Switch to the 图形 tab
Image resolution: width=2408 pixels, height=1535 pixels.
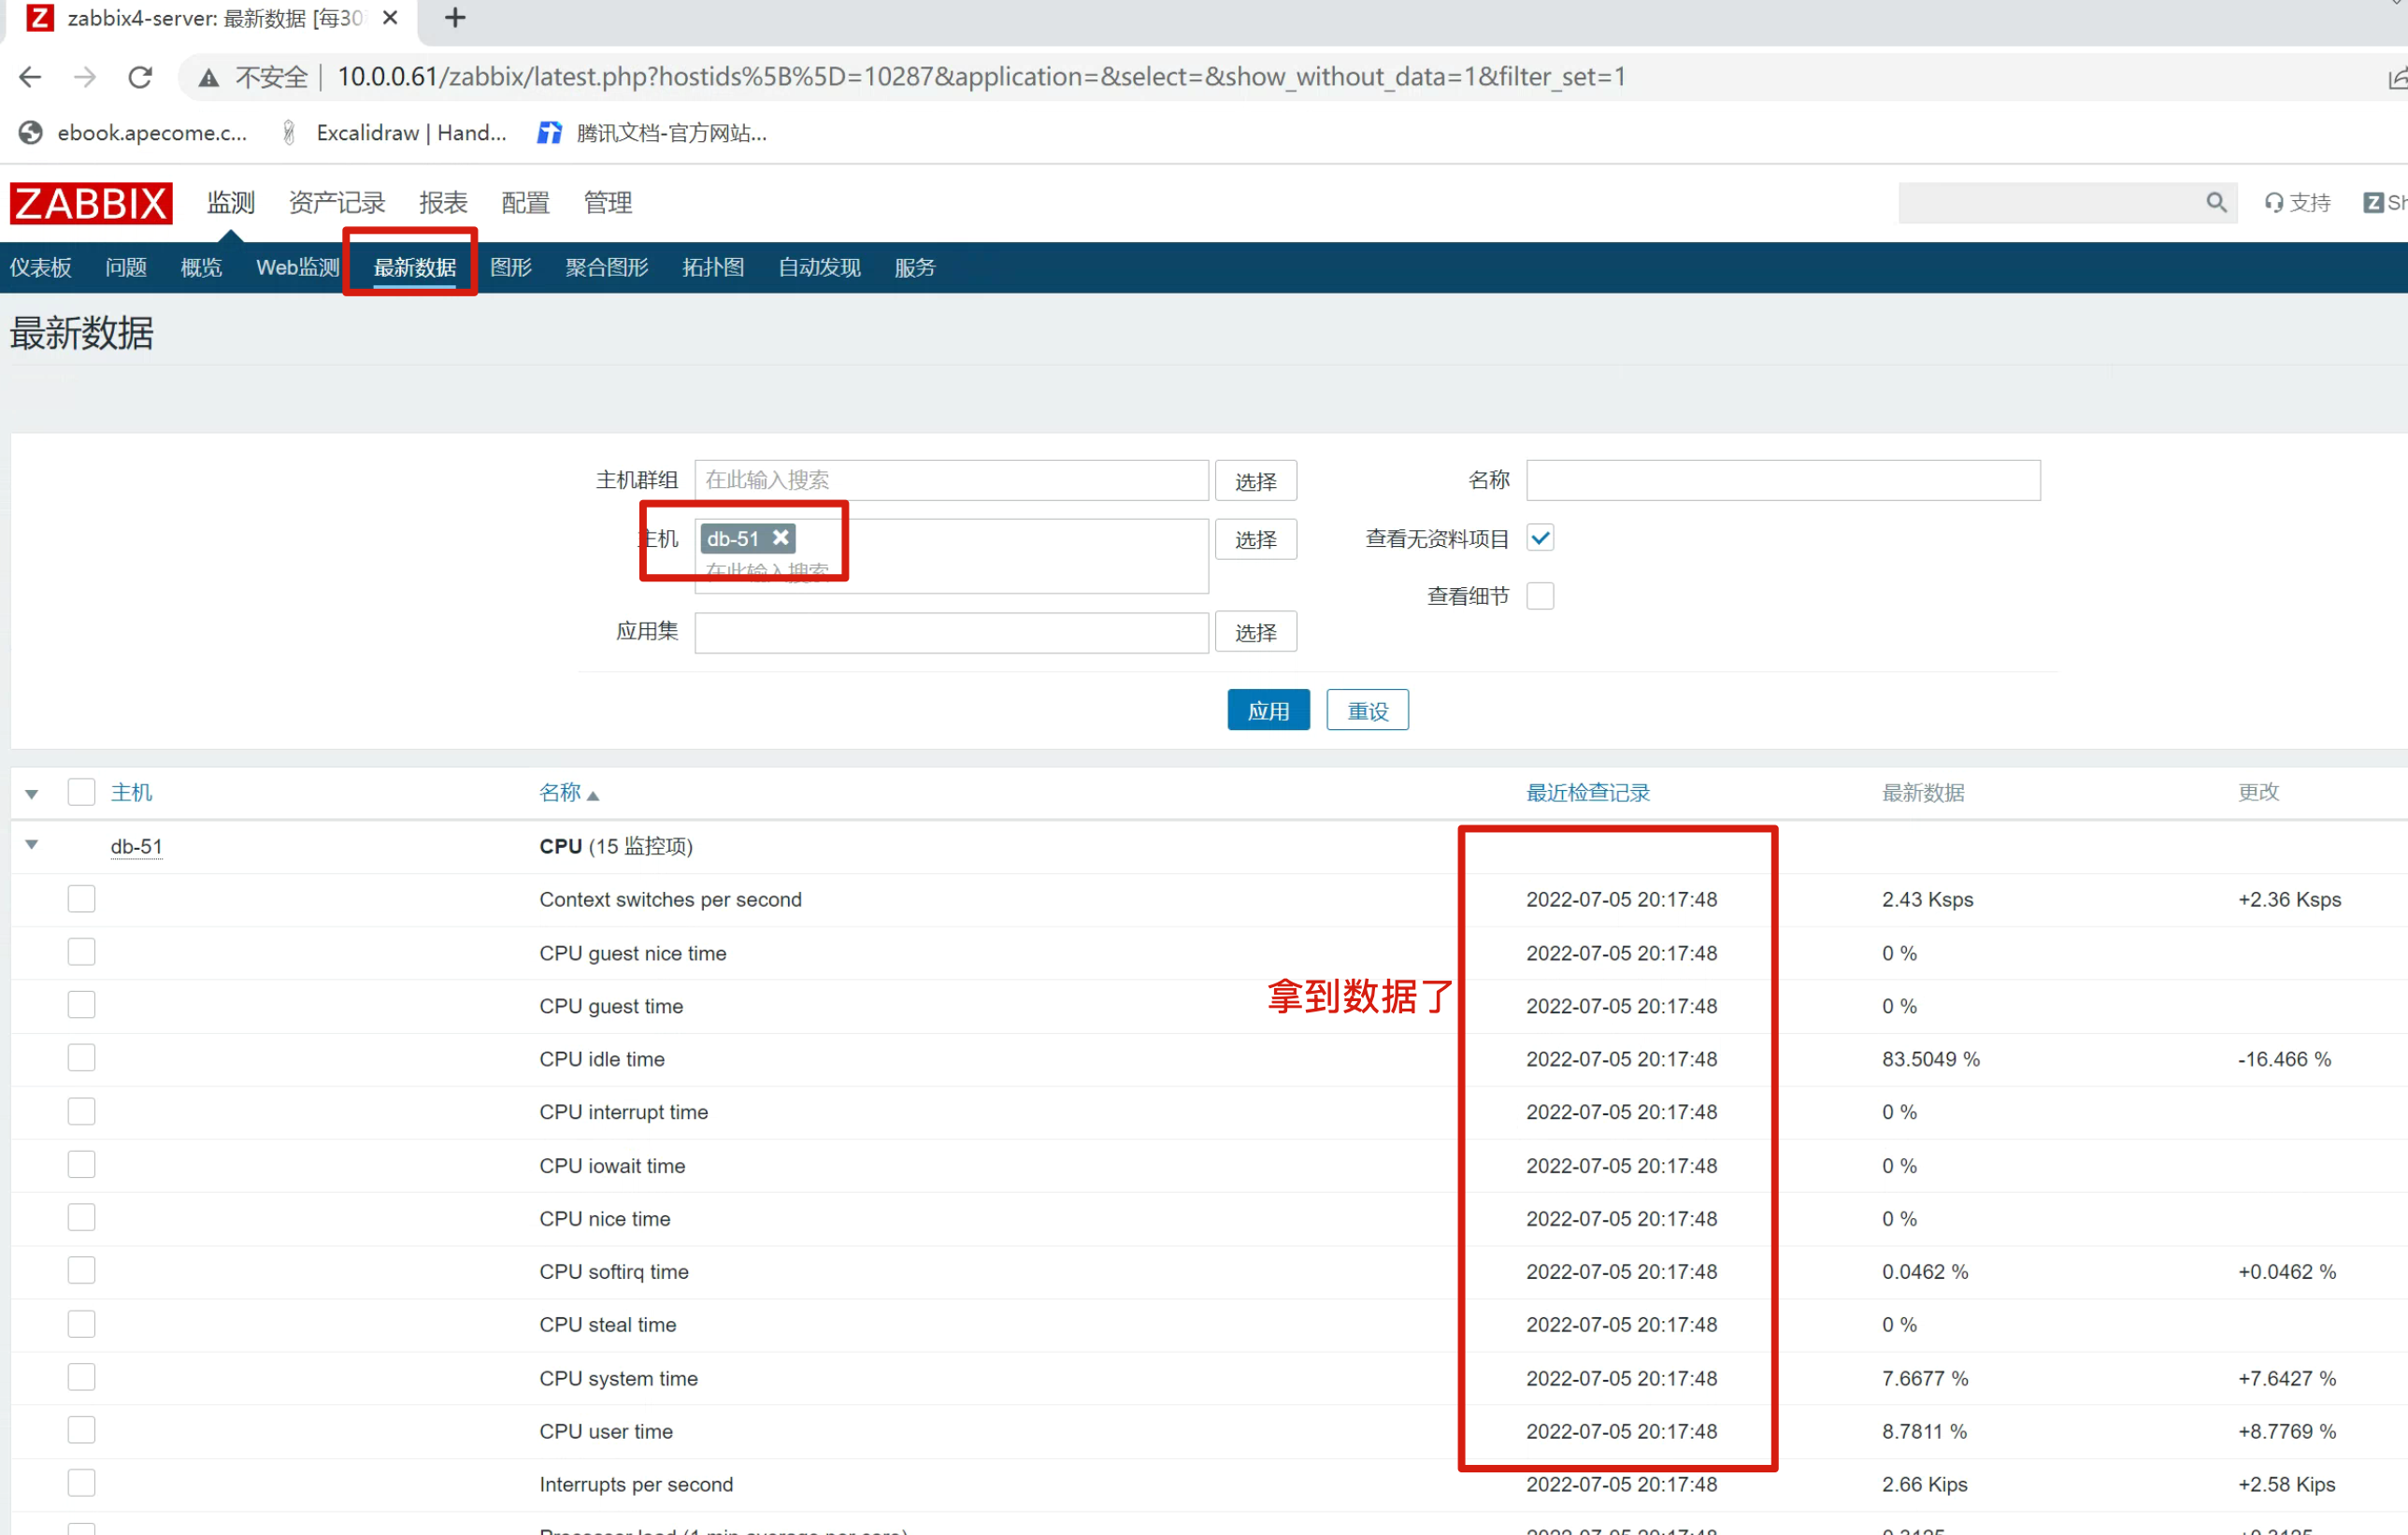511,267
